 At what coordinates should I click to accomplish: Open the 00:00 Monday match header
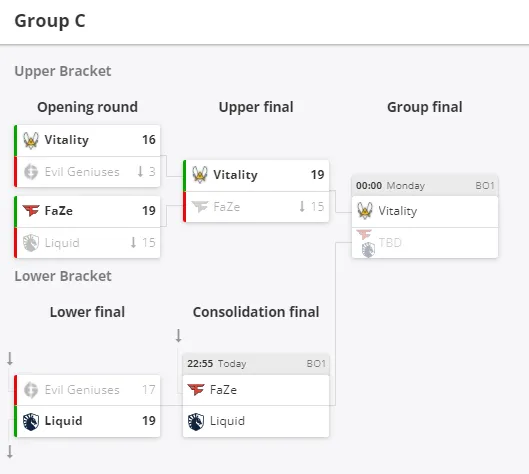point(425,186)
